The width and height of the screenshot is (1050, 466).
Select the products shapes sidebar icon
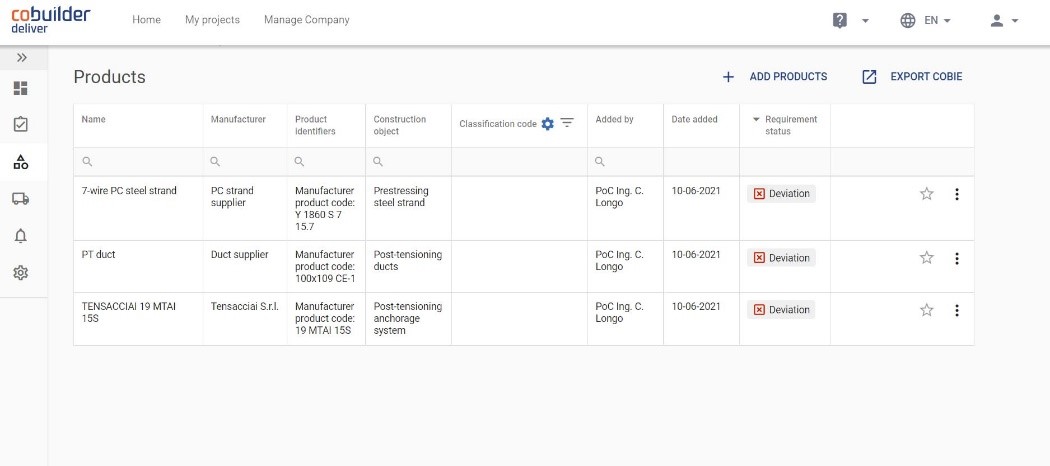point(20,162)
